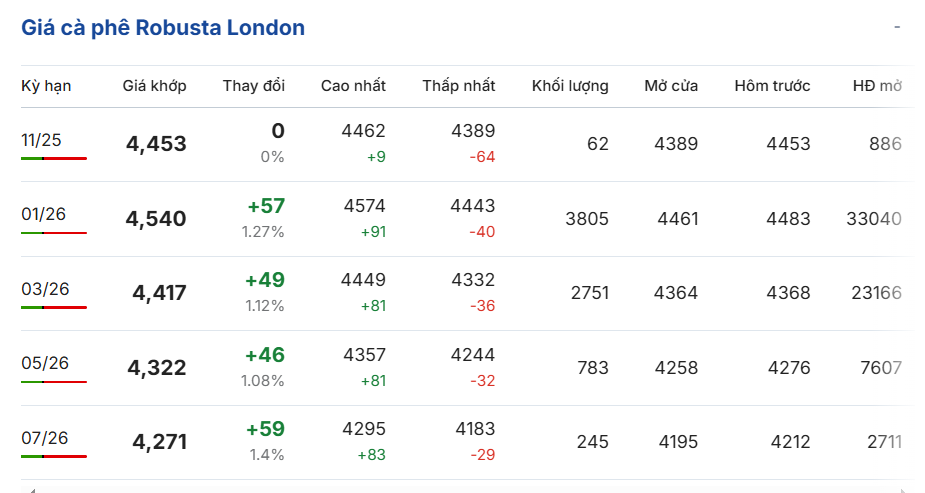Click the 'Cao nhất' column header
Screen dimensions: 925x493
tap(353, 86)
